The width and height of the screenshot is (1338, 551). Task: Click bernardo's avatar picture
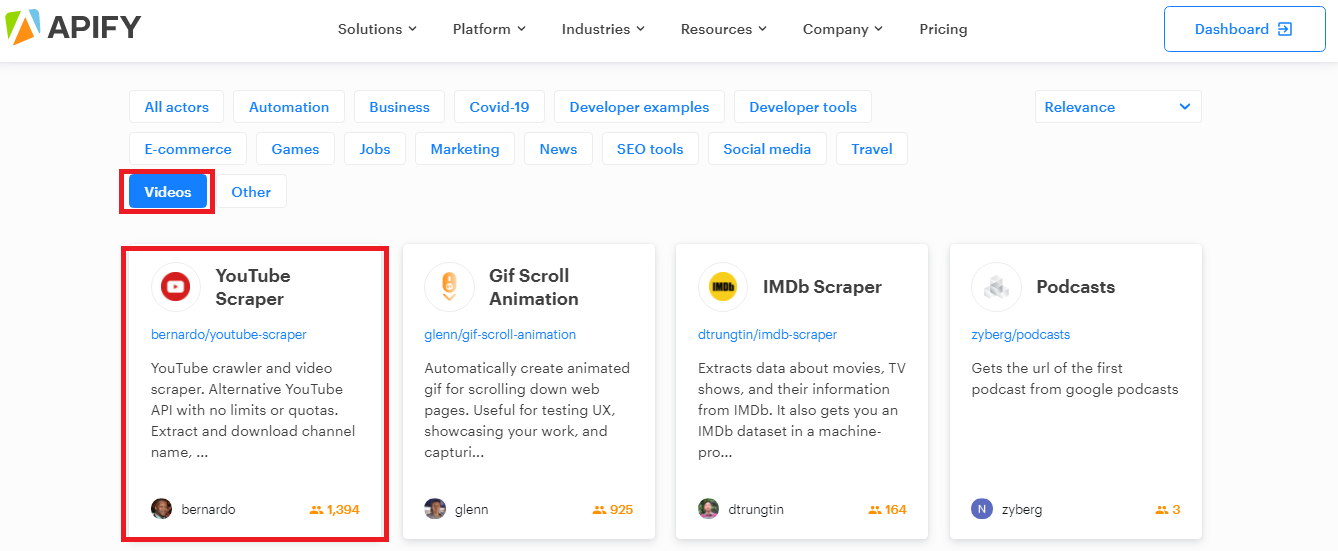tap(161, 509)
